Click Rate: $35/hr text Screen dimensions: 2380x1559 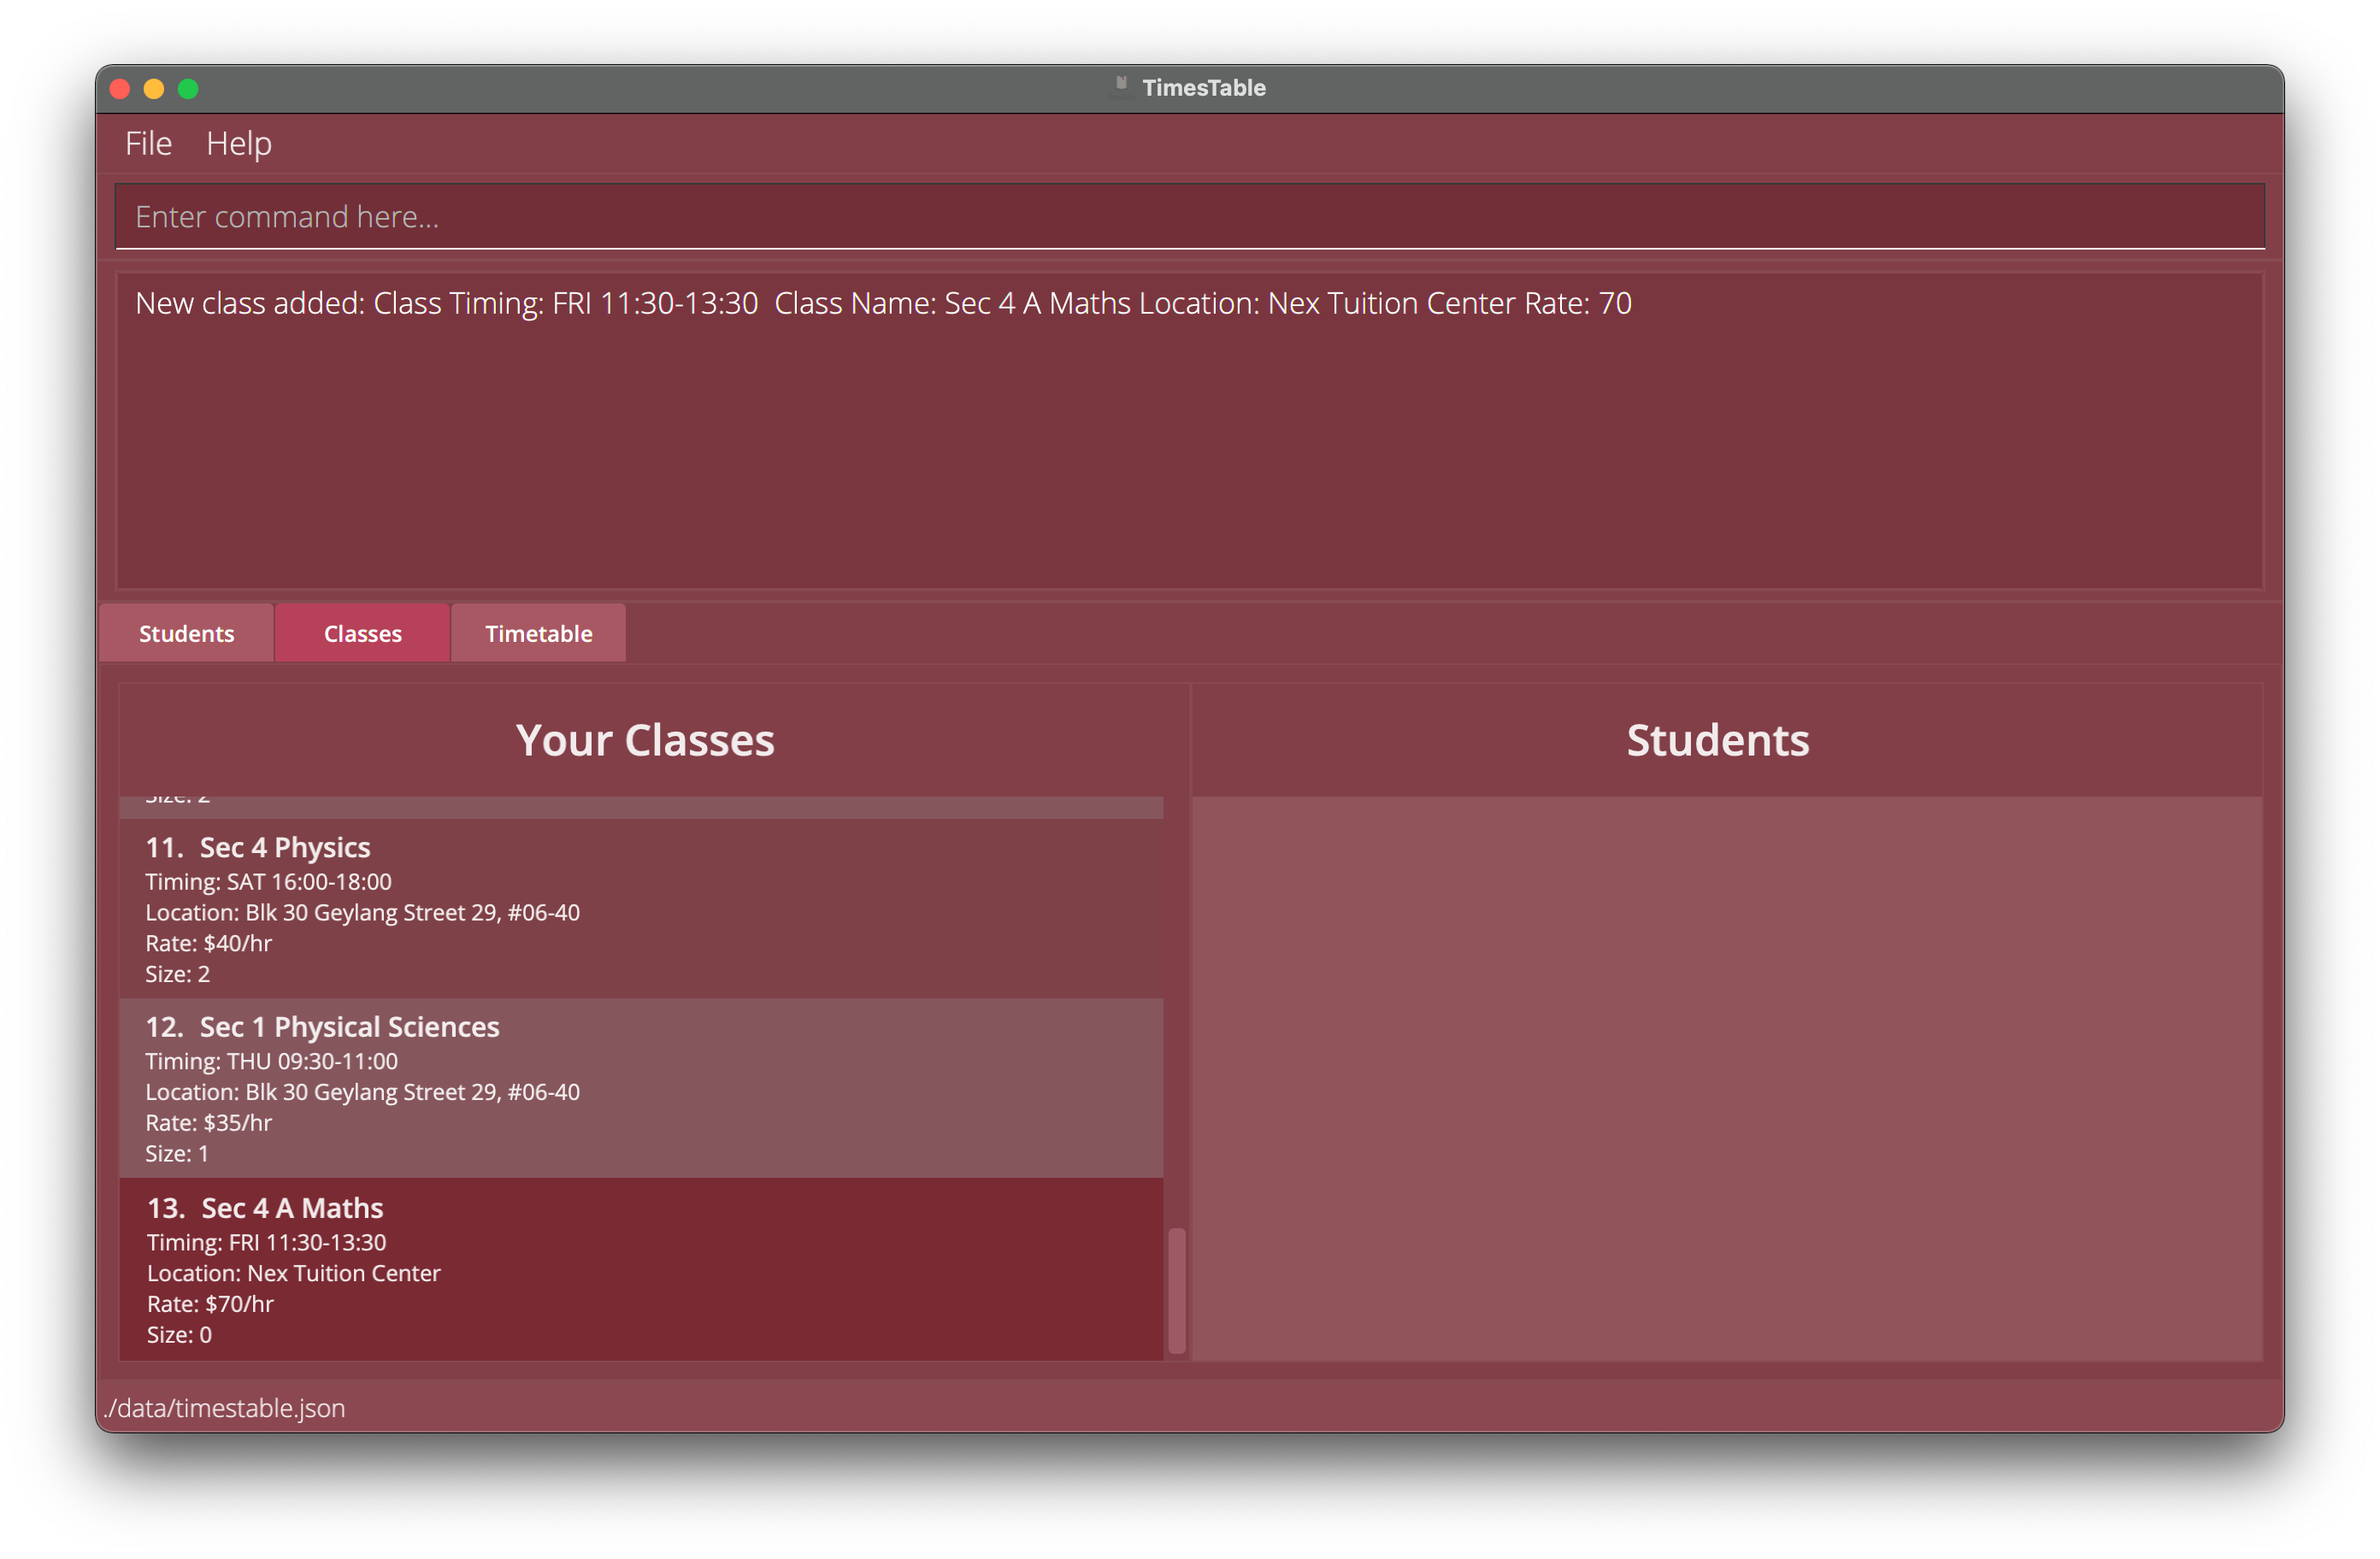pos(208,1122)
